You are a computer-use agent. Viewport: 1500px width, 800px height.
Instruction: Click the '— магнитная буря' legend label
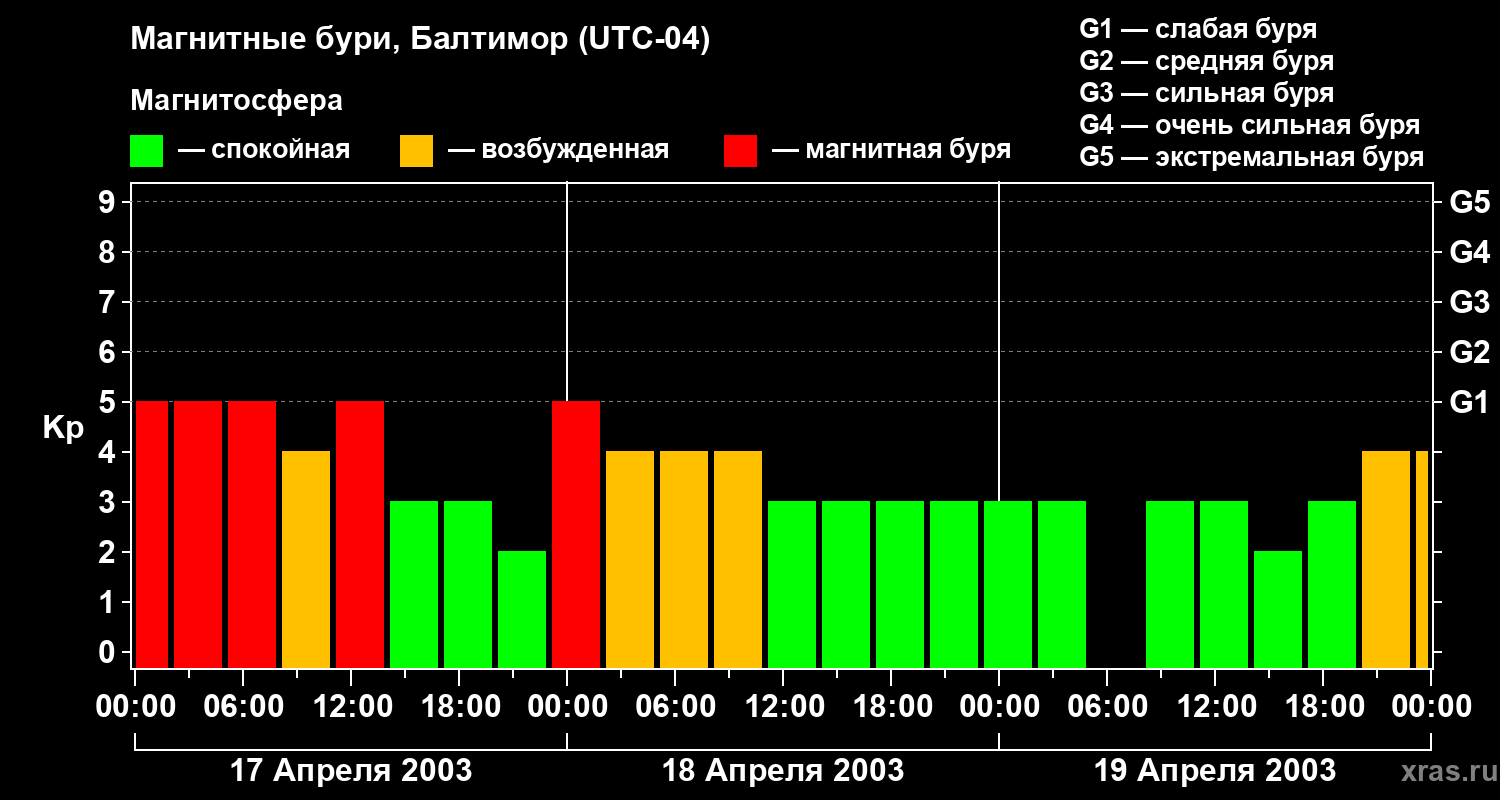pos(891,150)
